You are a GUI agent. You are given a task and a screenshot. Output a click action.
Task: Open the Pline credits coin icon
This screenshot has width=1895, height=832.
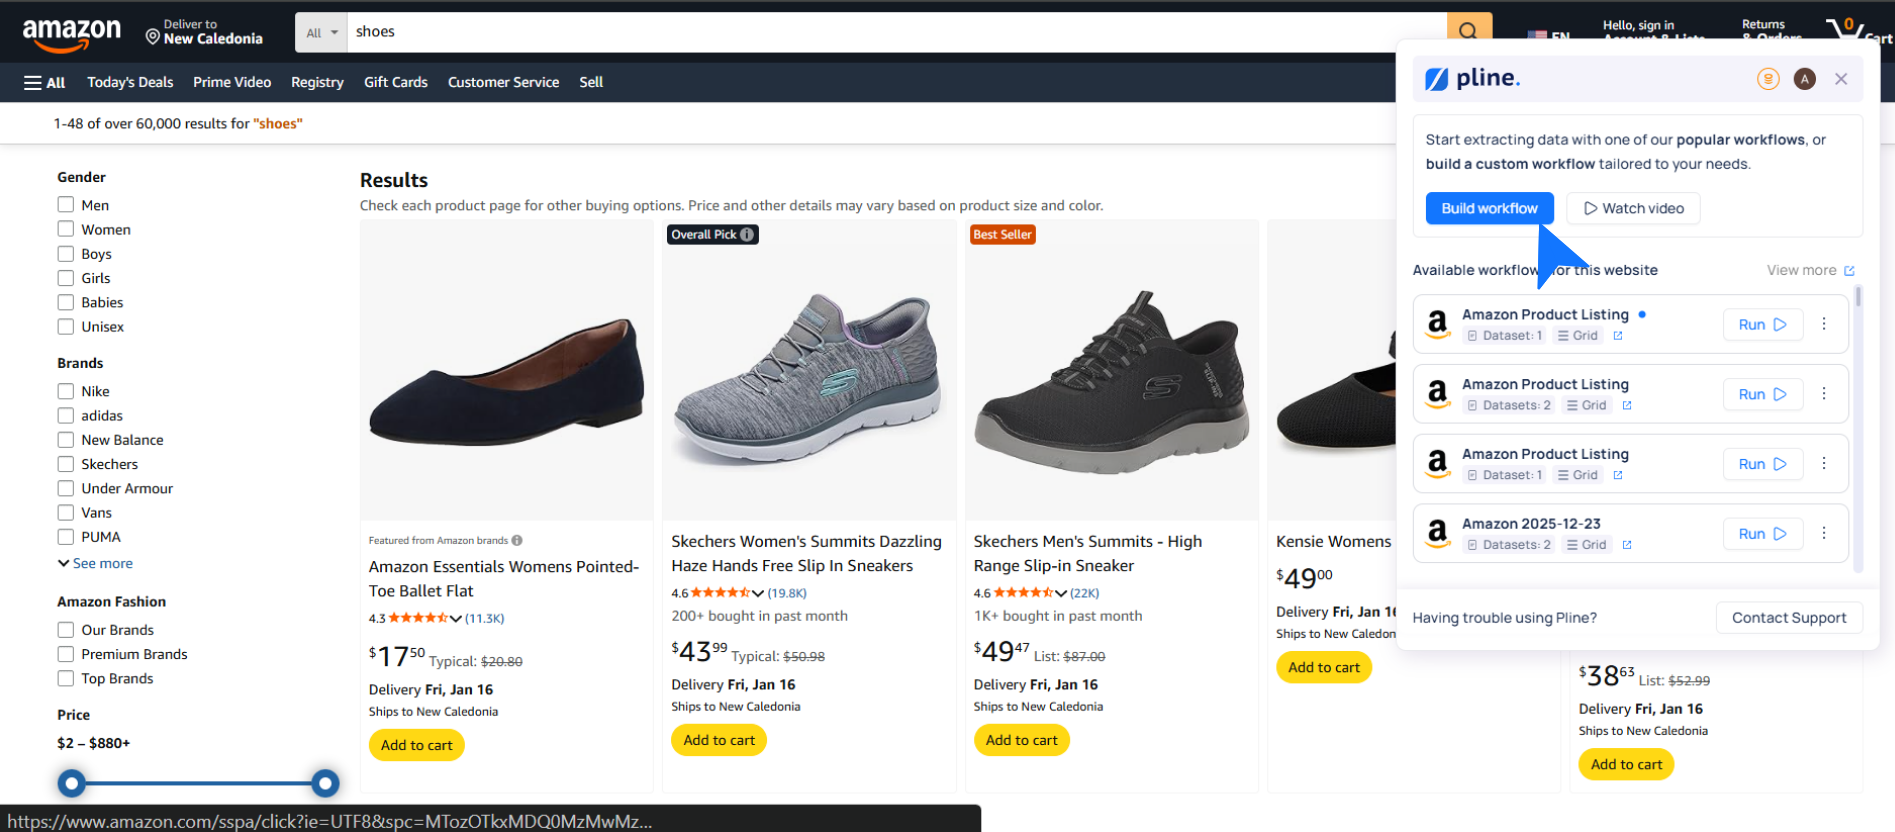(x=1768, y=79)
